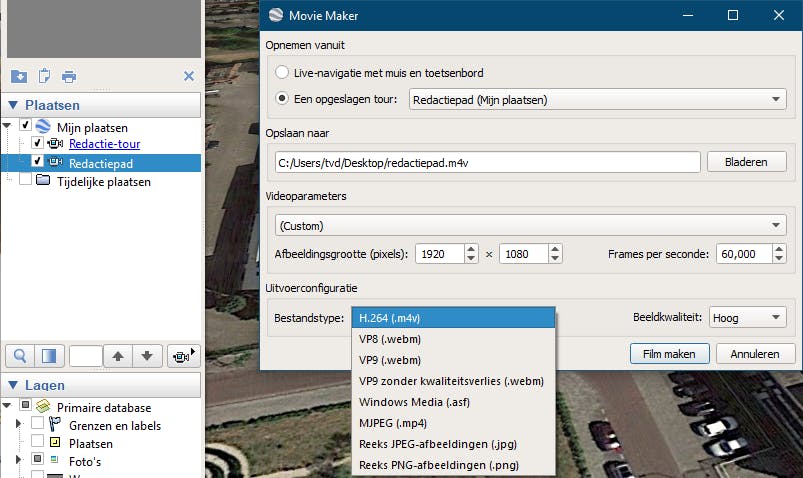Uncheck the Redactiepad checkbox
The width and height of the screenshot is (803, 478).
tap(37, 161)
